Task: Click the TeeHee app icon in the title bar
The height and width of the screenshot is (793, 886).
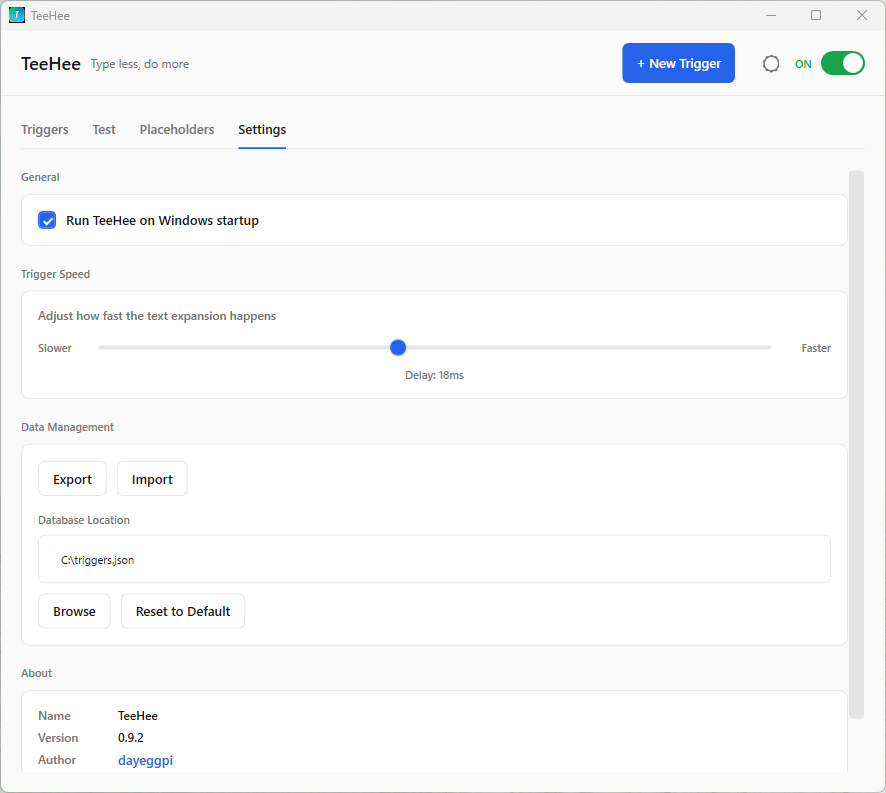Action: point(14,15)
